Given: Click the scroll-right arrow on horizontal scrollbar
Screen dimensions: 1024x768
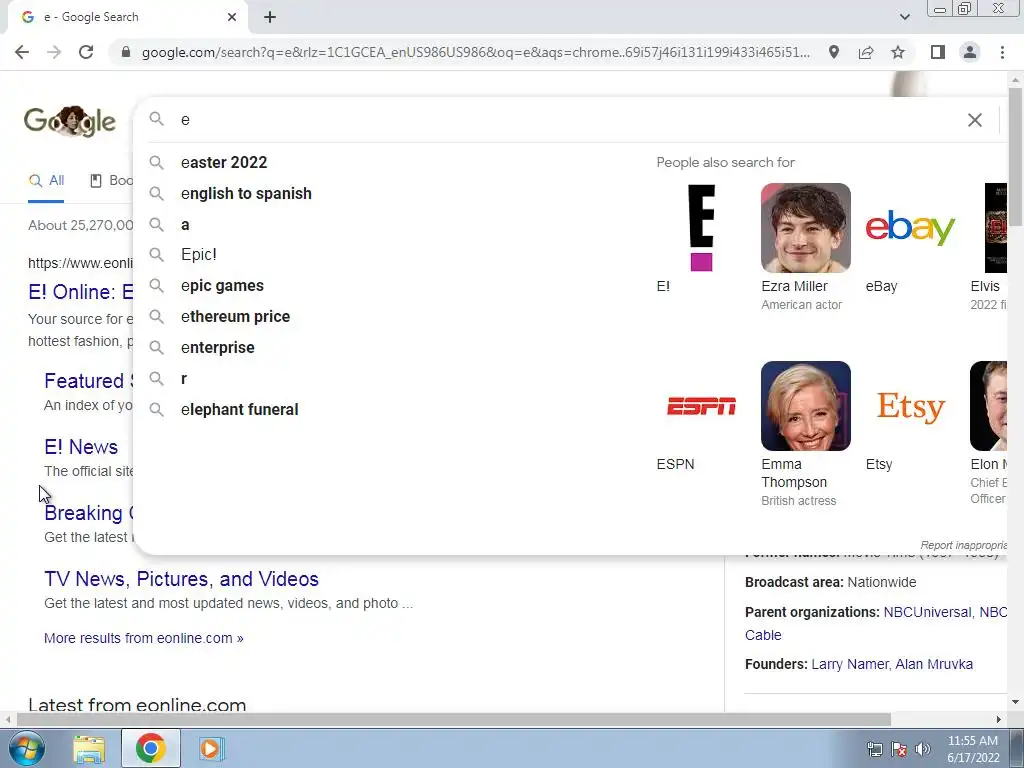Looking at the screenshot, I should pos(999,719).
